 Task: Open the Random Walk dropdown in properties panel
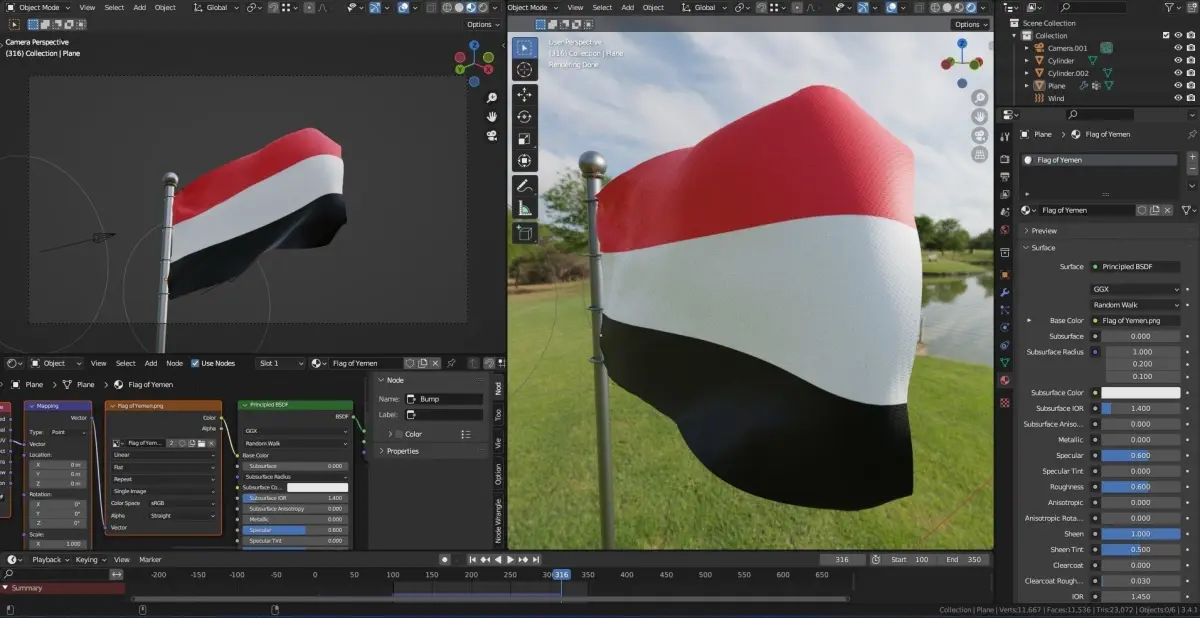(x=1136, y=305)
